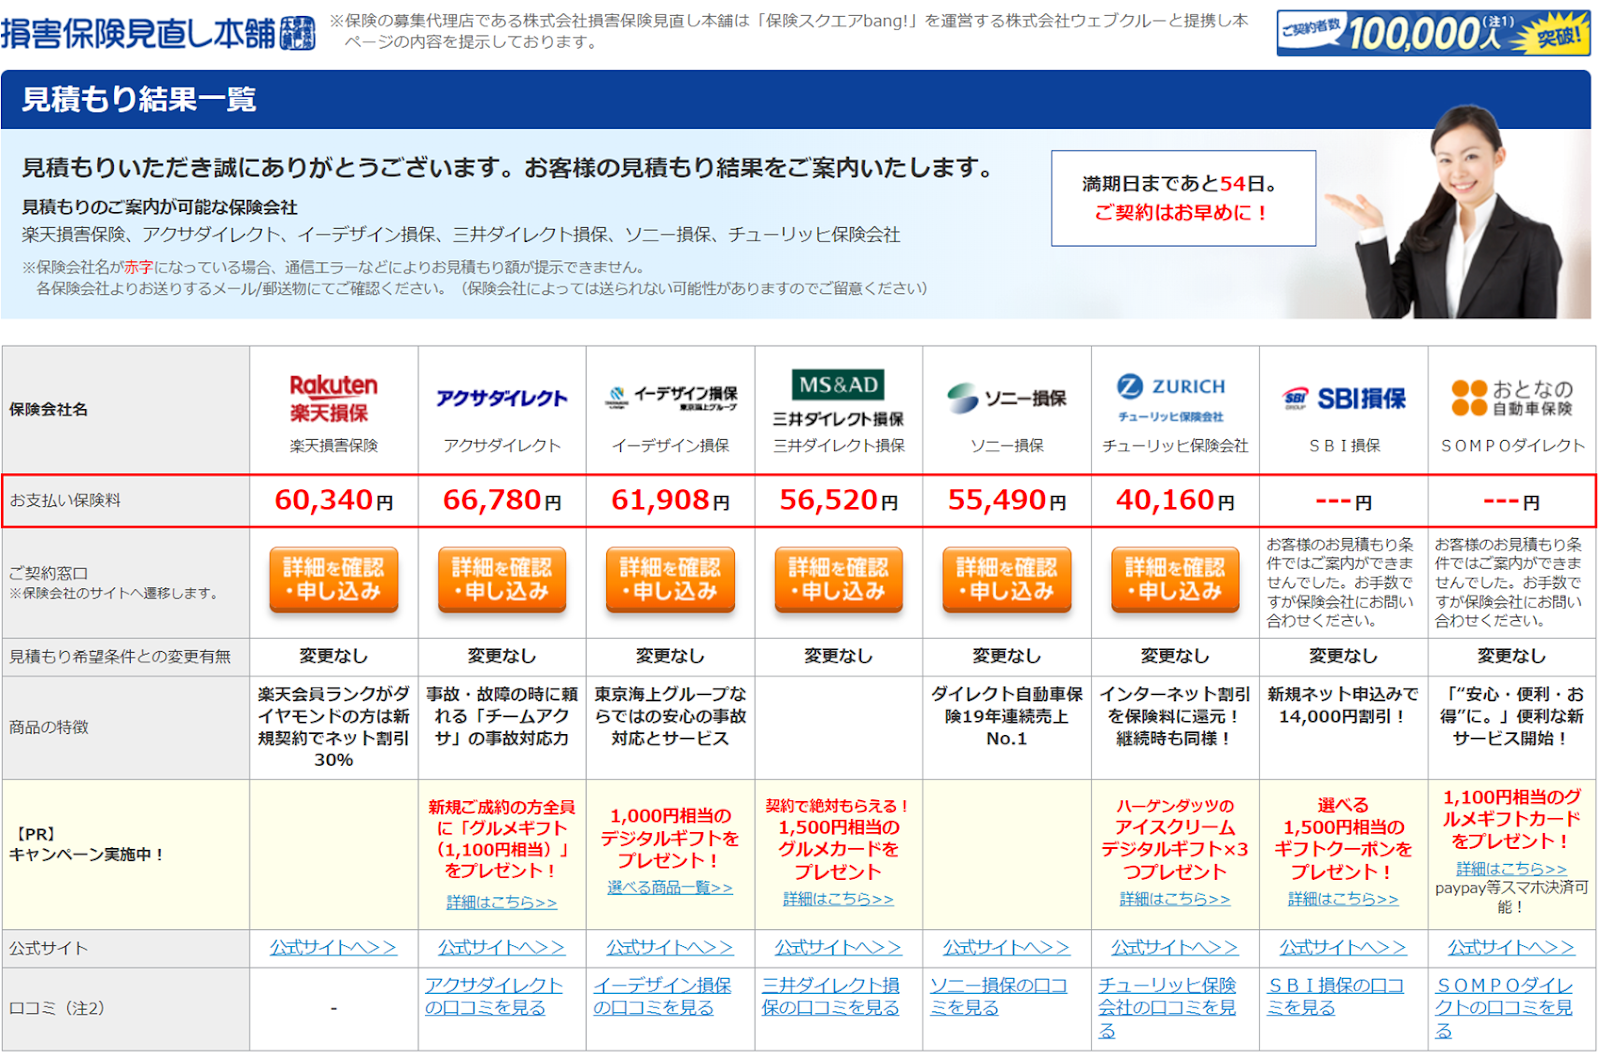The width and height of the screenshot is (1600, 1060).
Task: Open チューリッヒ campaign 詳細はこちら link
Action: [1175, 898]
